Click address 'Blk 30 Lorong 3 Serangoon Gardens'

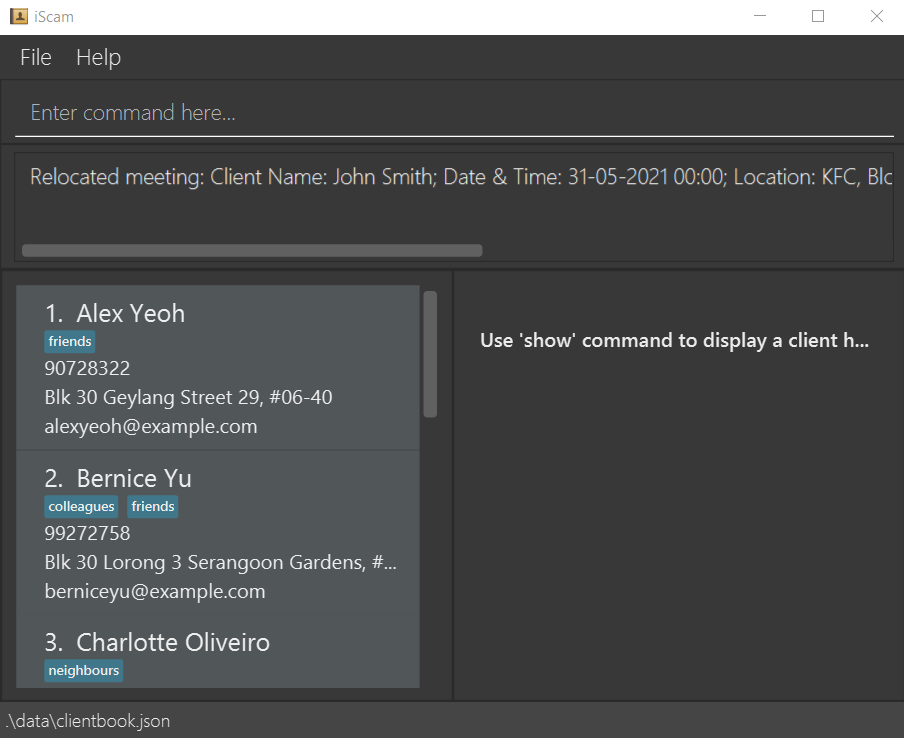(221, 562)
